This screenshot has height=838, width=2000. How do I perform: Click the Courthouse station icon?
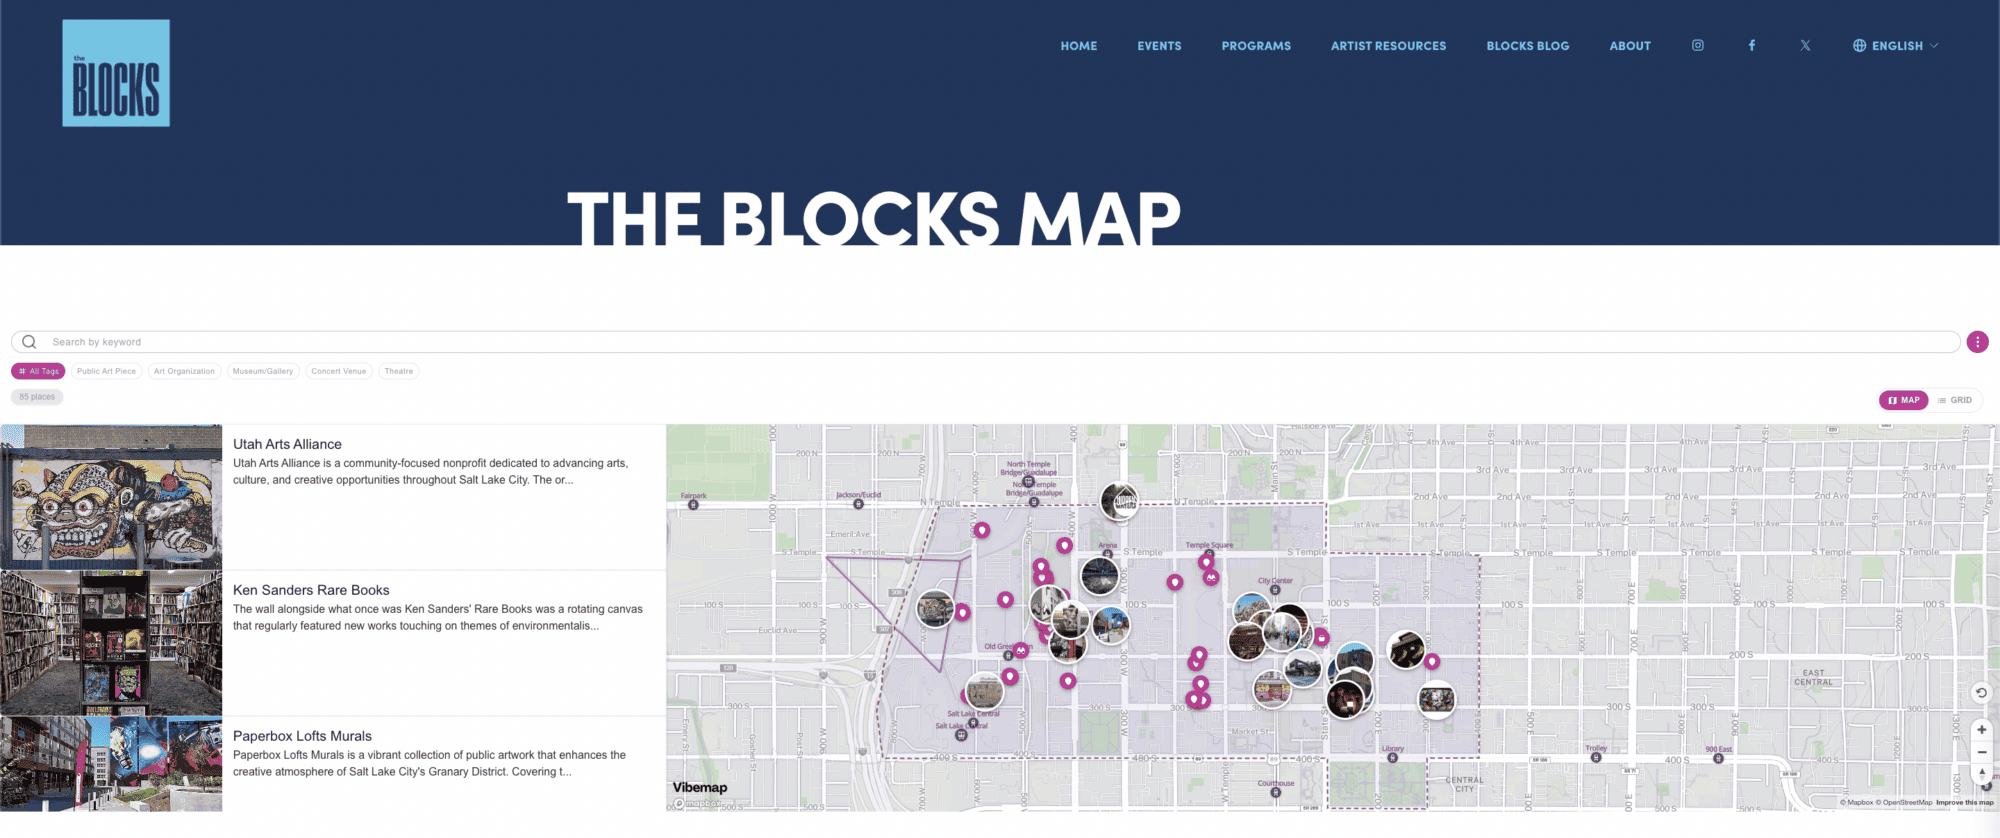tap(1275, 792)
